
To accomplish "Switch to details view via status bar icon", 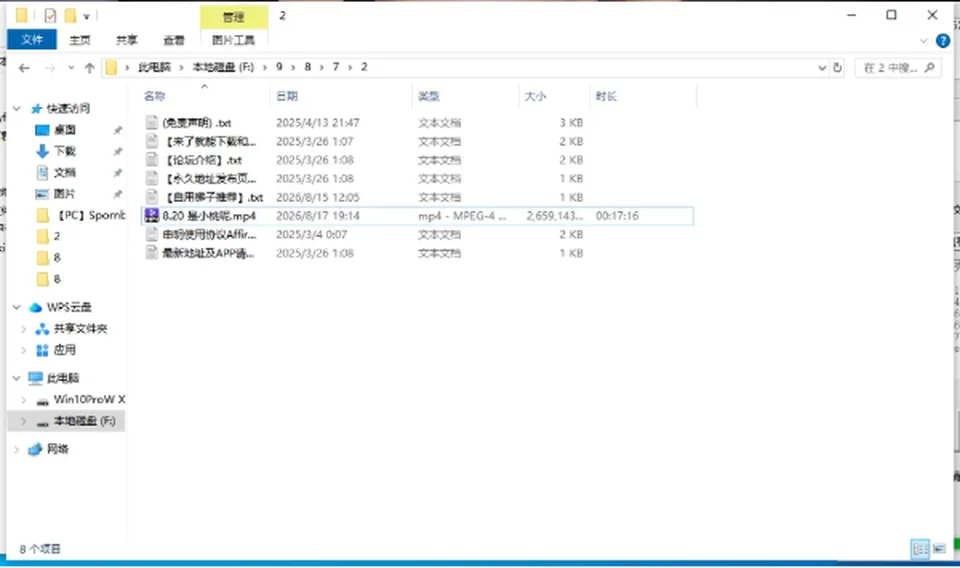I will 920,548.
